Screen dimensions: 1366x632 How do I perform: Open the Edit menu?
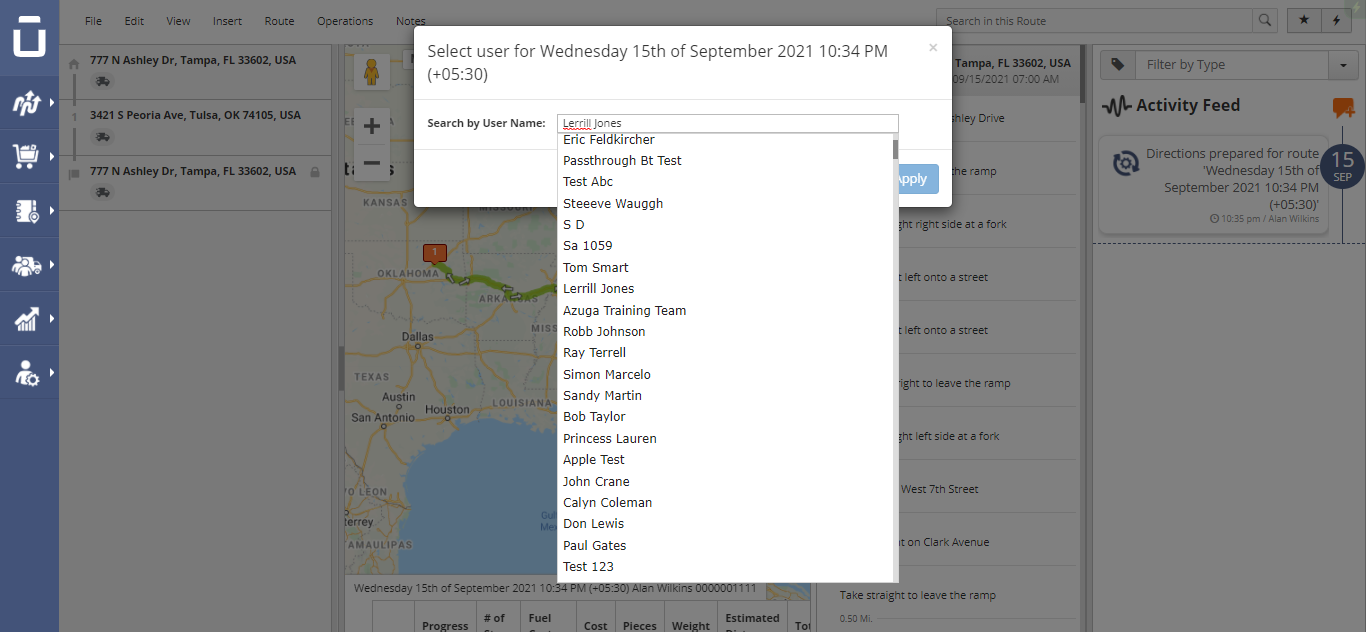coord(134,21)
